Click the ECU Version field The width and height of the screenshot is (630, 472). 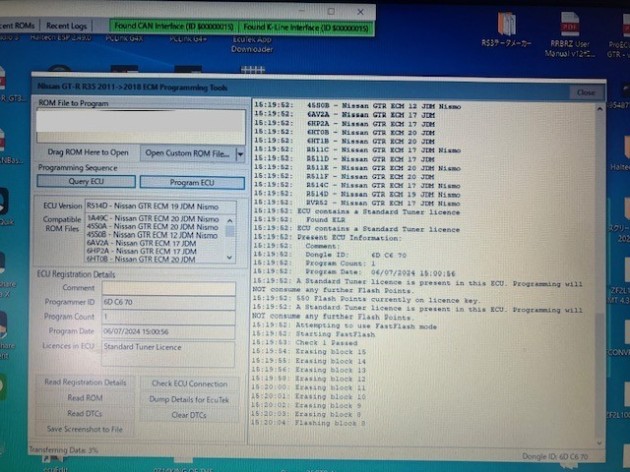(x=160, y=206)
